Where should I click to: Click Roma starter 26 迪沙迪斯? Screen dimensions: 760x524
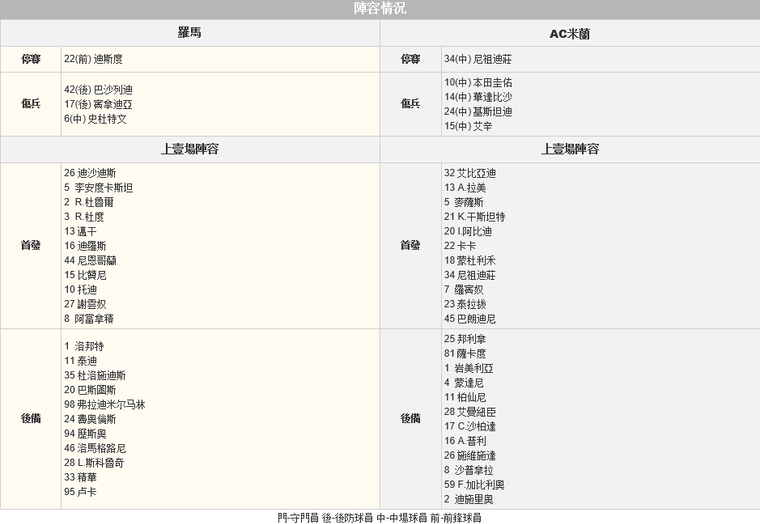click(x=90, y=173)
